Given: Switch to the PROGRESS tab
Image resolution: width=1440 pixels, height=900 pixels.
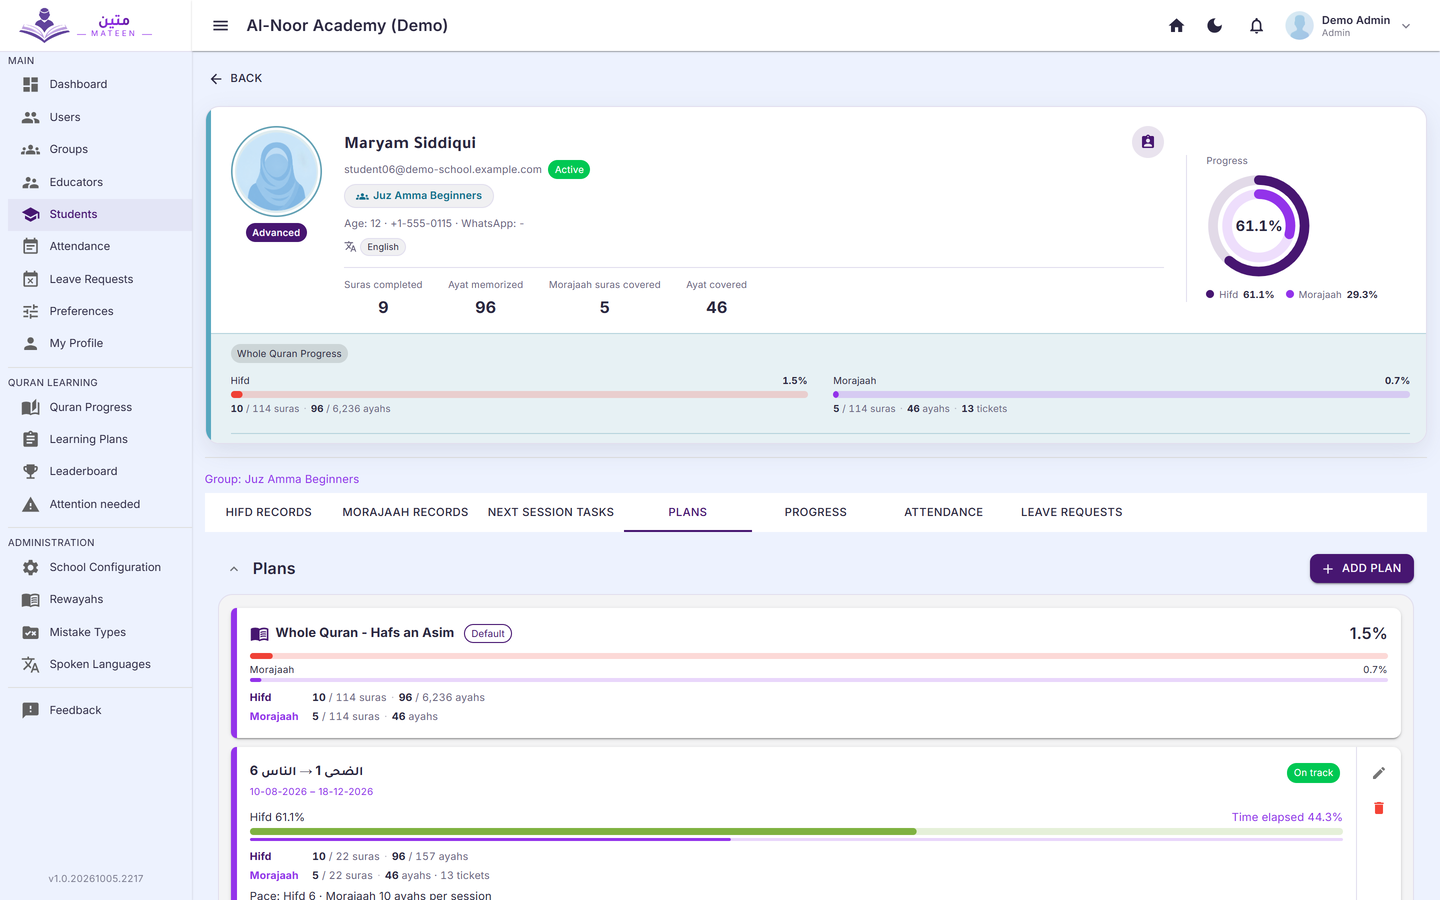Looking at the screenshot, I should click(x=816, y=512).
